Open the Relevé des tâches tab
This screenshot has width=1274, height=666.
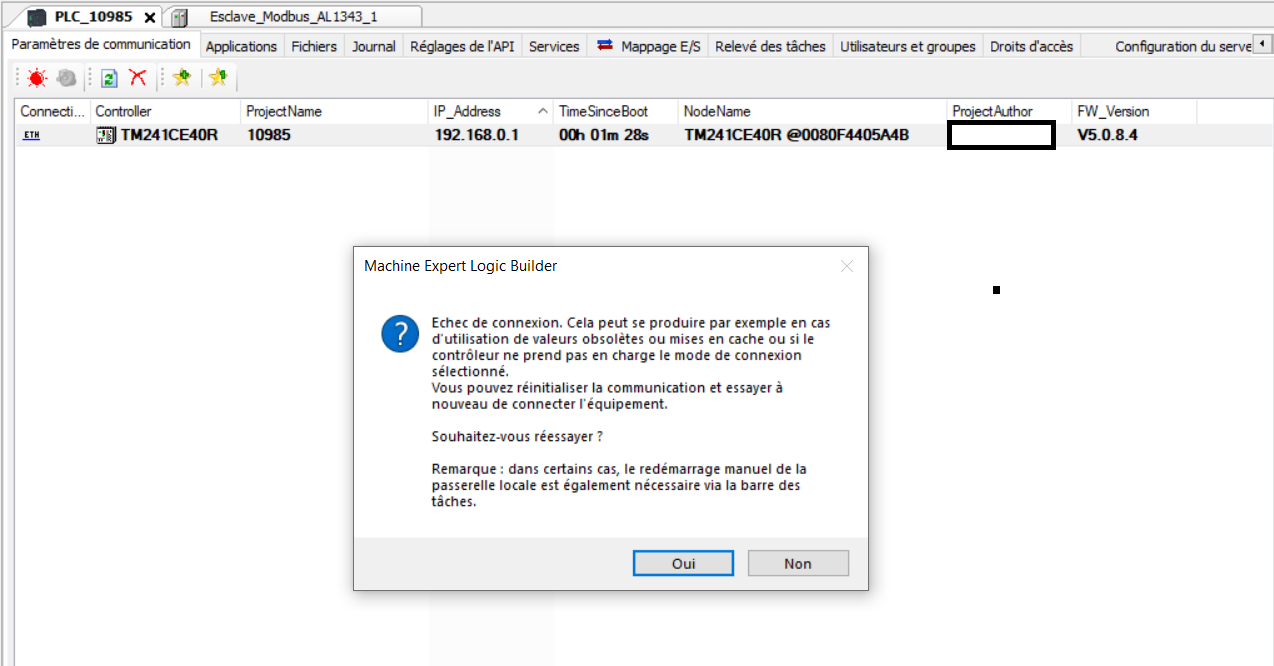coord(770,46)
